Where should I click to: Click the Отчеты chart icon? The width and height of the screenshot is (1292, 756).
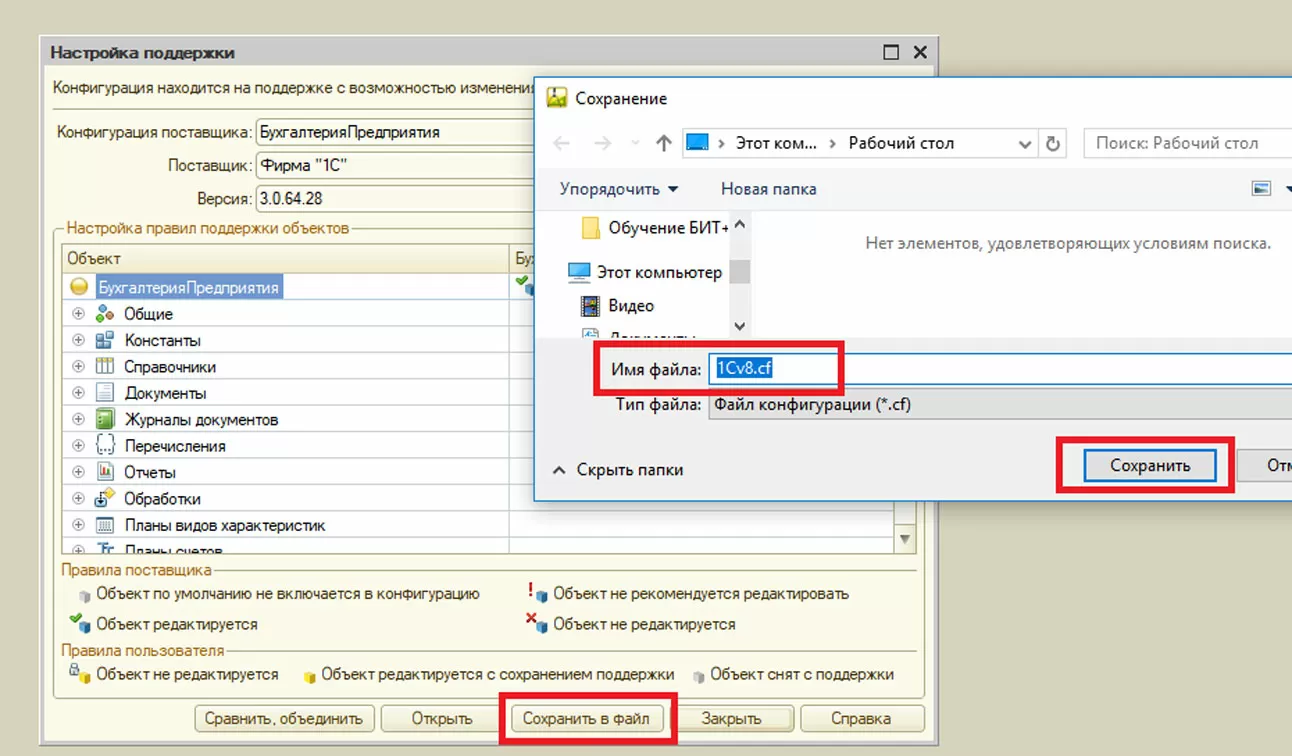click(x=105, y=472)
